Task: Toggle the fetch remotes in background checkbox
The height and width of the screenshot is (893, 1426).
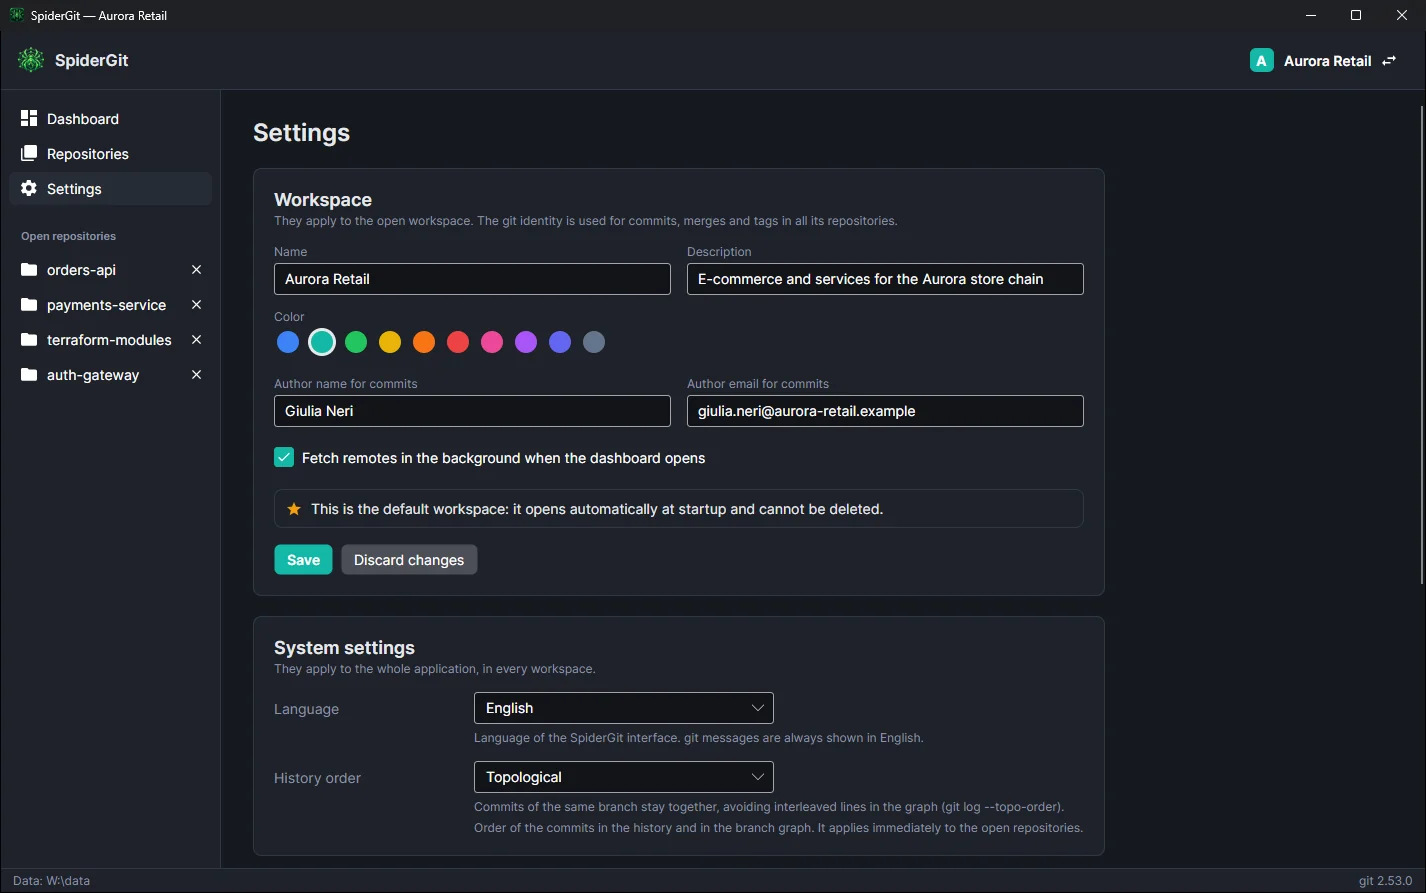Action: (x=284, y=458)
